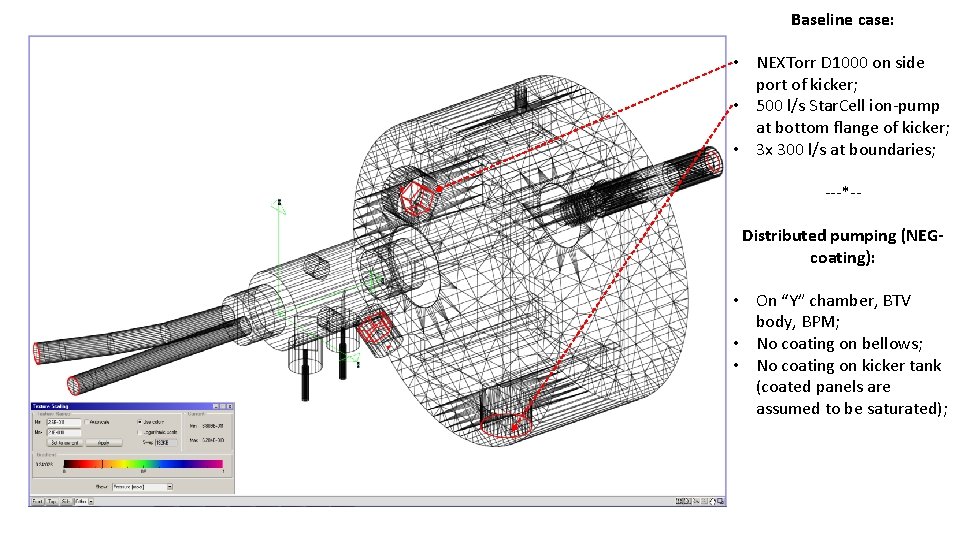Click "No coating on bellows" text

[x=839, y=343]
